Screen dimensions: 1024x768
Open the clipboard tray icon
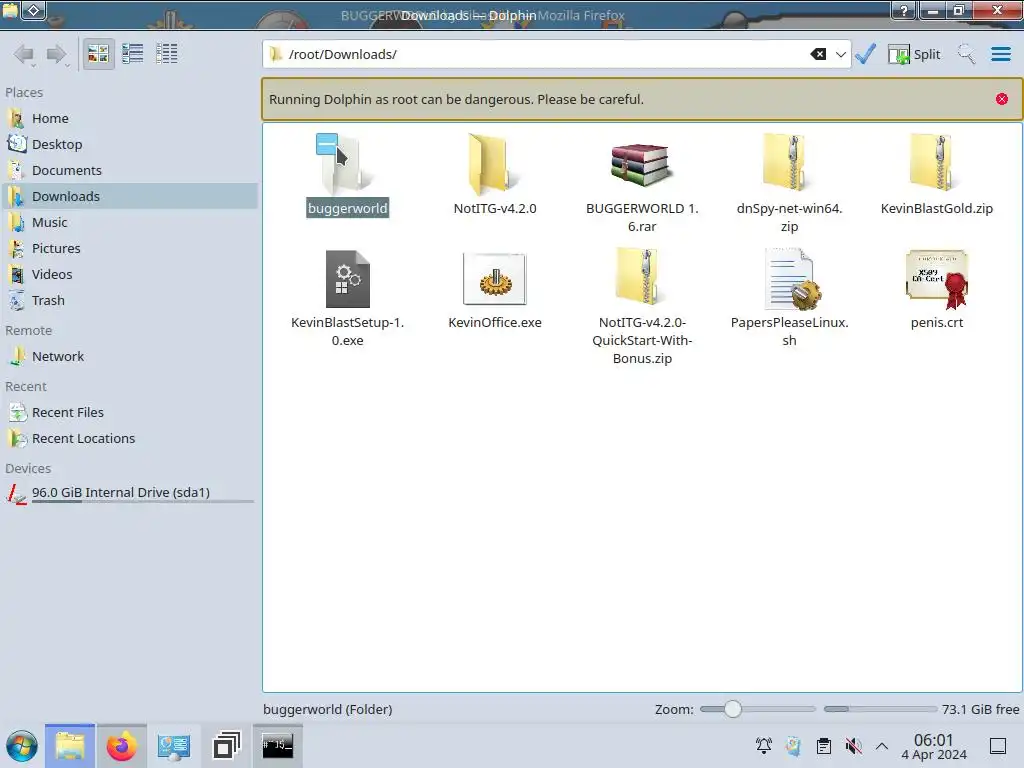[x=824, y=746]
